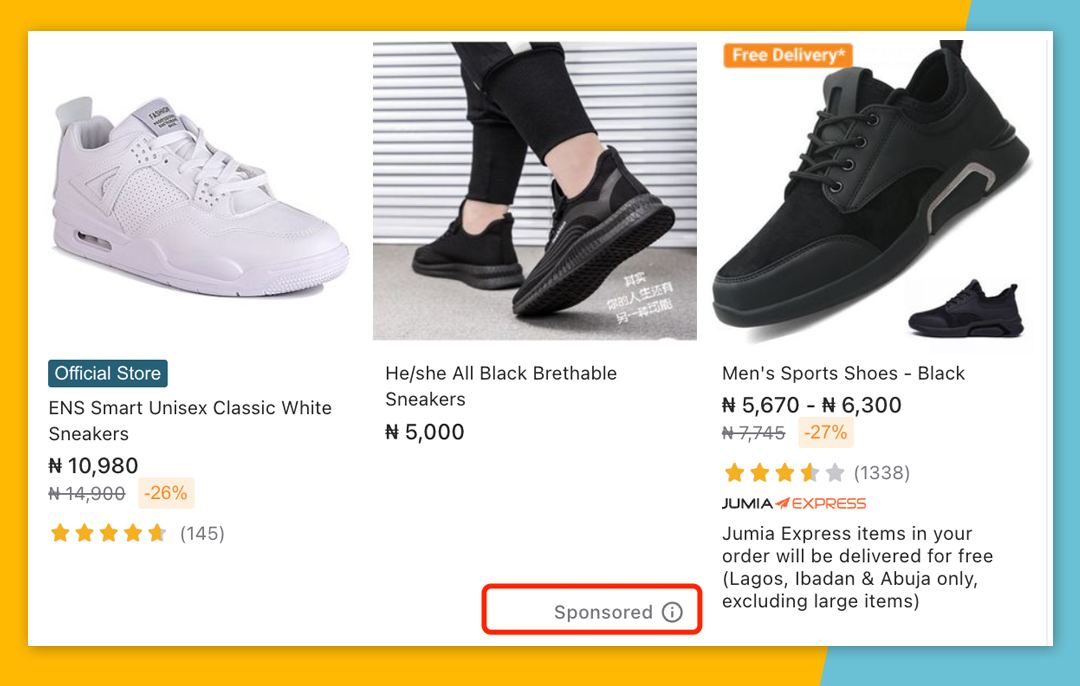
Task: Click the Sponsored label
Action: (x=604, y=611)
